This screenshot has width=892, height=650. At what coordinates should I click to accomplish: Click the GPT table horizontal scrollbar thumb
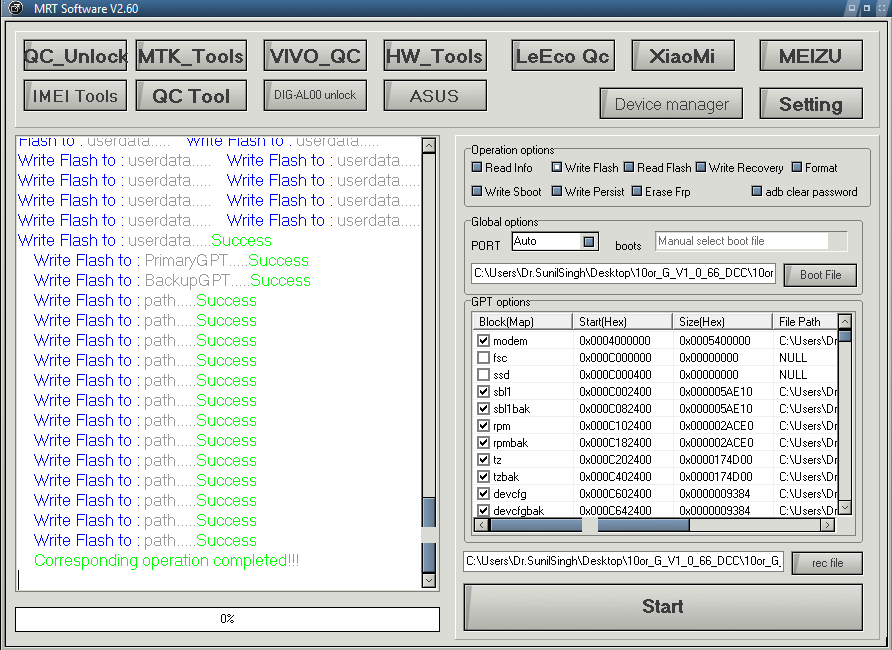(589, 525)
